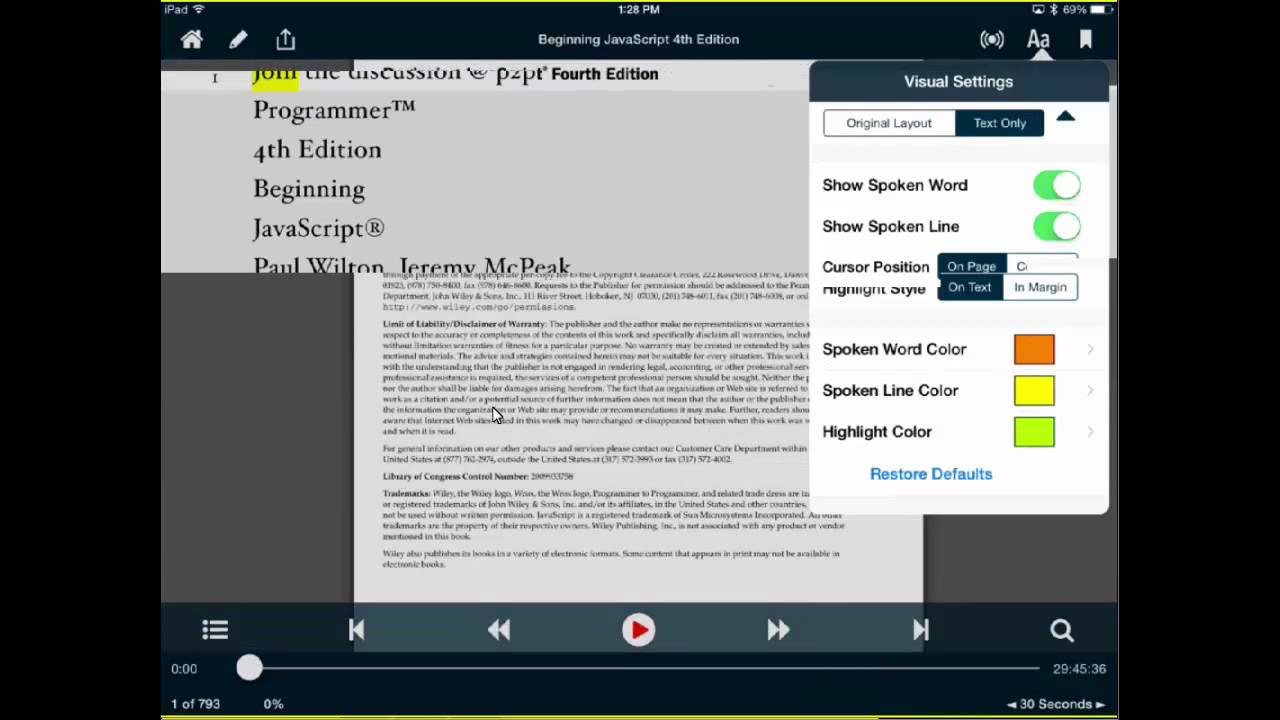This screenshot has width=1280, height=720.
Task: Tap the Bluetooth status icon
Action: (1053, 10)
